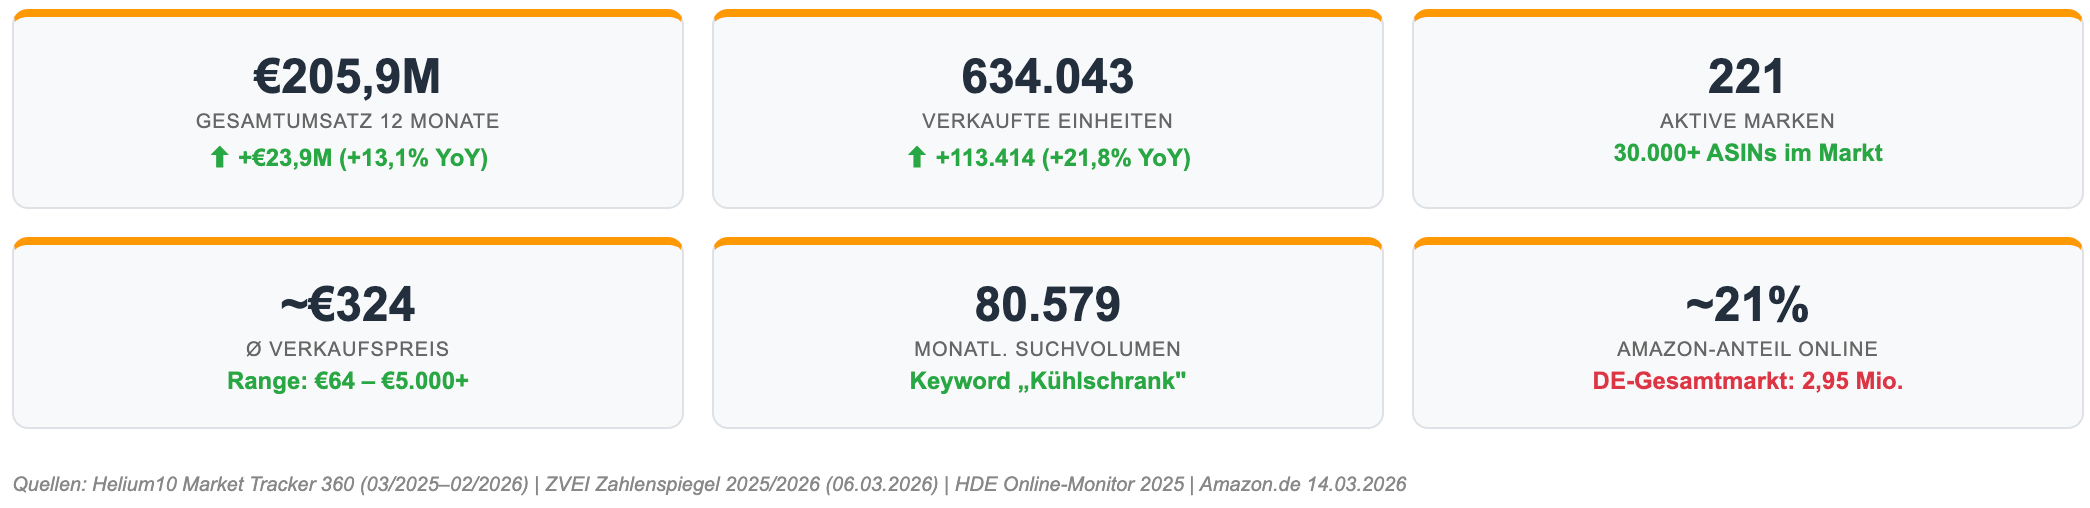Select the Verkaufte Einheiten label
The width and height of the screenshot is (2090, 508).
click(x=1047, y=121)
